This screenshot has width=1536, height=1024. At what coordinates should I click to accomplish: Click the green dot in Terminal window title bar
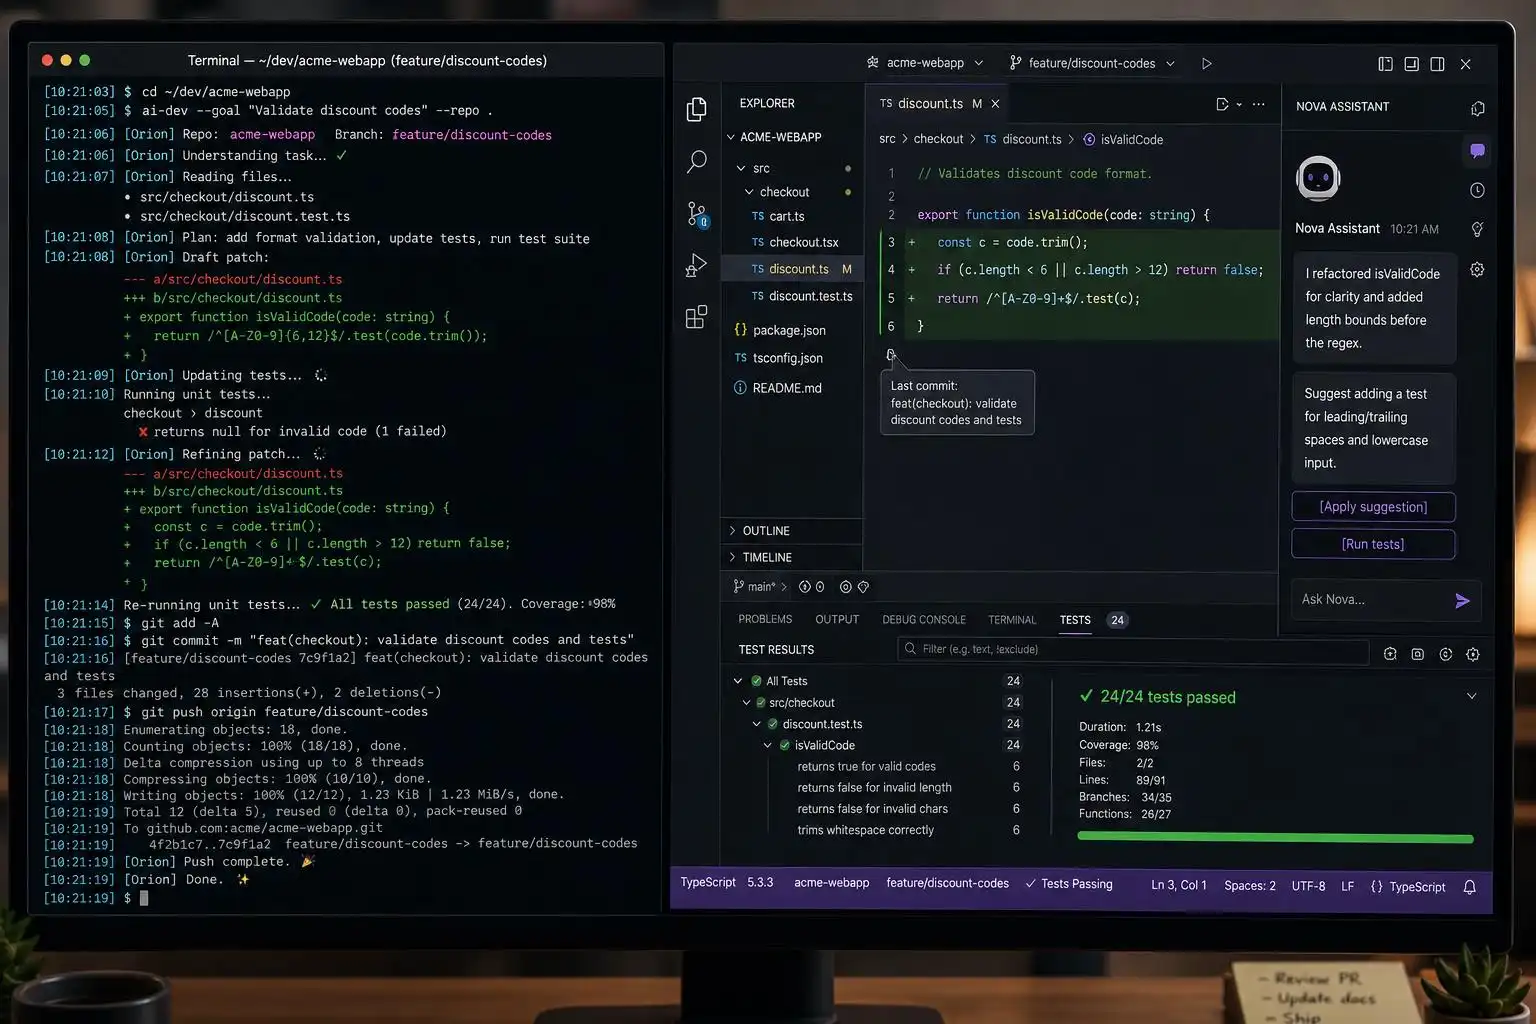click(85, 61)
